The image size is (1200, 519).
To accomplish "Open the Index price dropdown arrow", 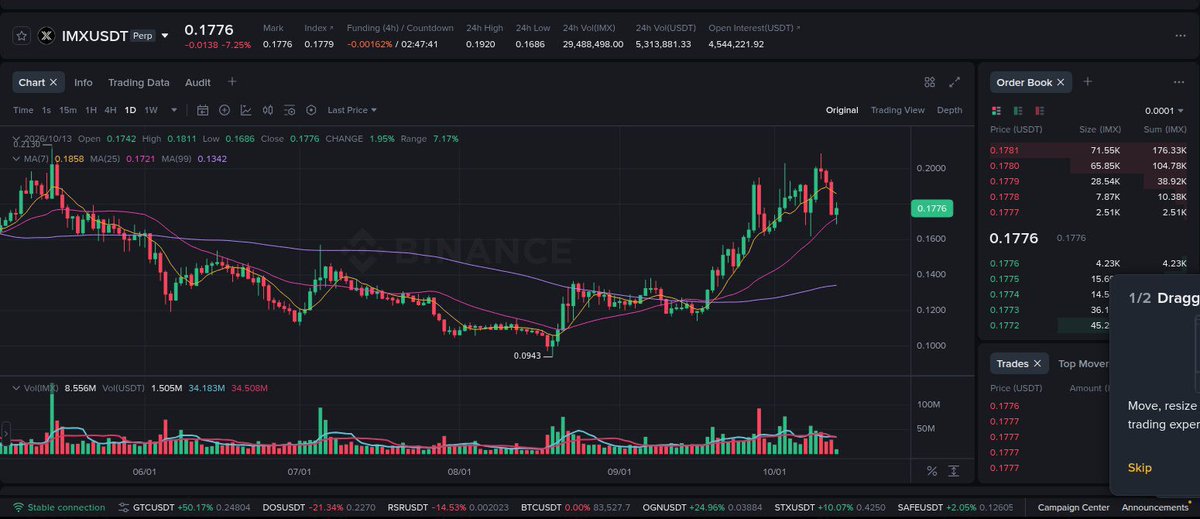I will point(332,28).
